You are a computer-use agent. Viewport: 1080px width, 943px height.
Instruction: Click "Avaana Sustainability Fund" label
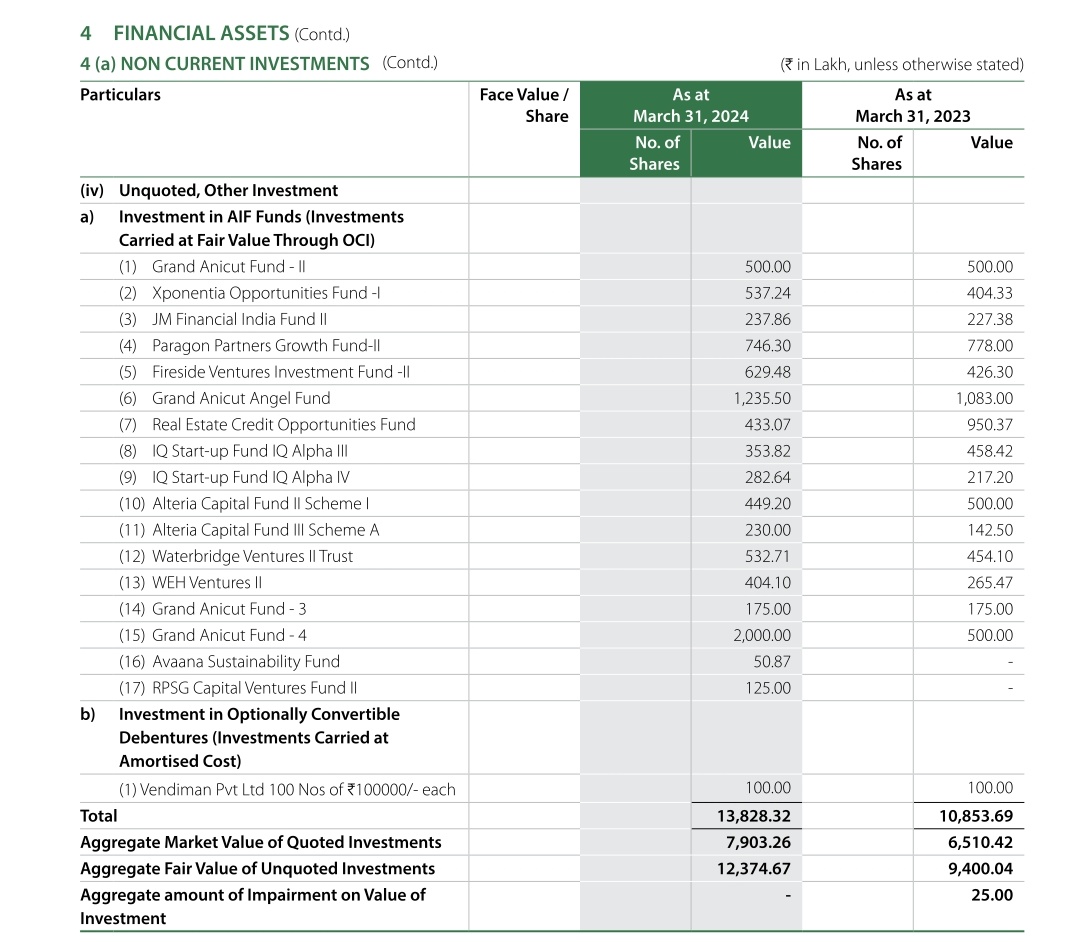tap(246, 661)
